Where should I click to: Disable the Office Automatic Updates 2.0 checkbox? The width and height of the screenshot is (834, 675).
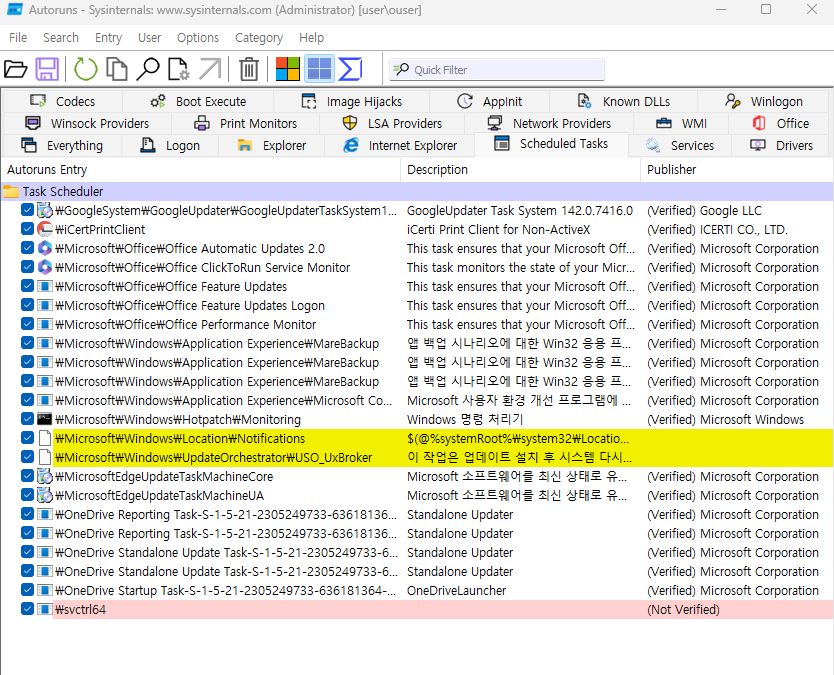pos(28,248)
